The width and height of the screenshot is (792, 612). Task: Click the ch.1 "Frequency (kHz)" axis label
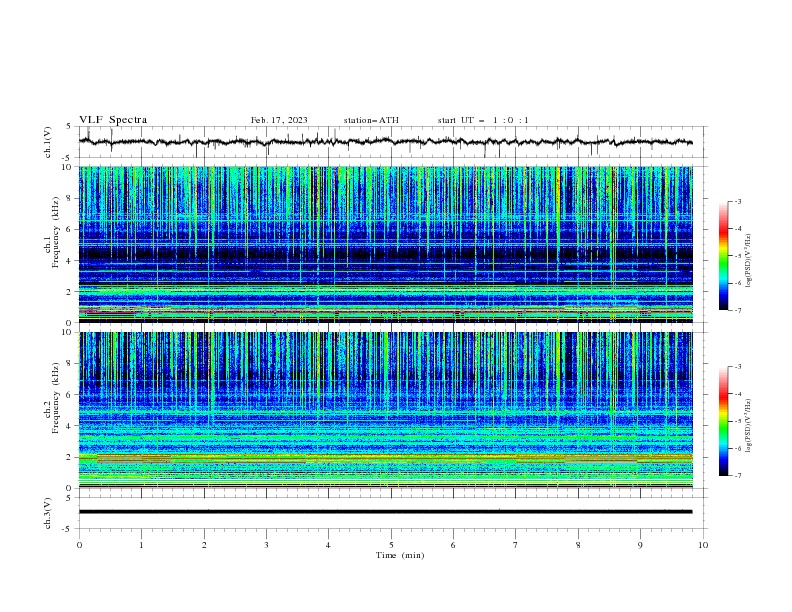pos(56,232)
